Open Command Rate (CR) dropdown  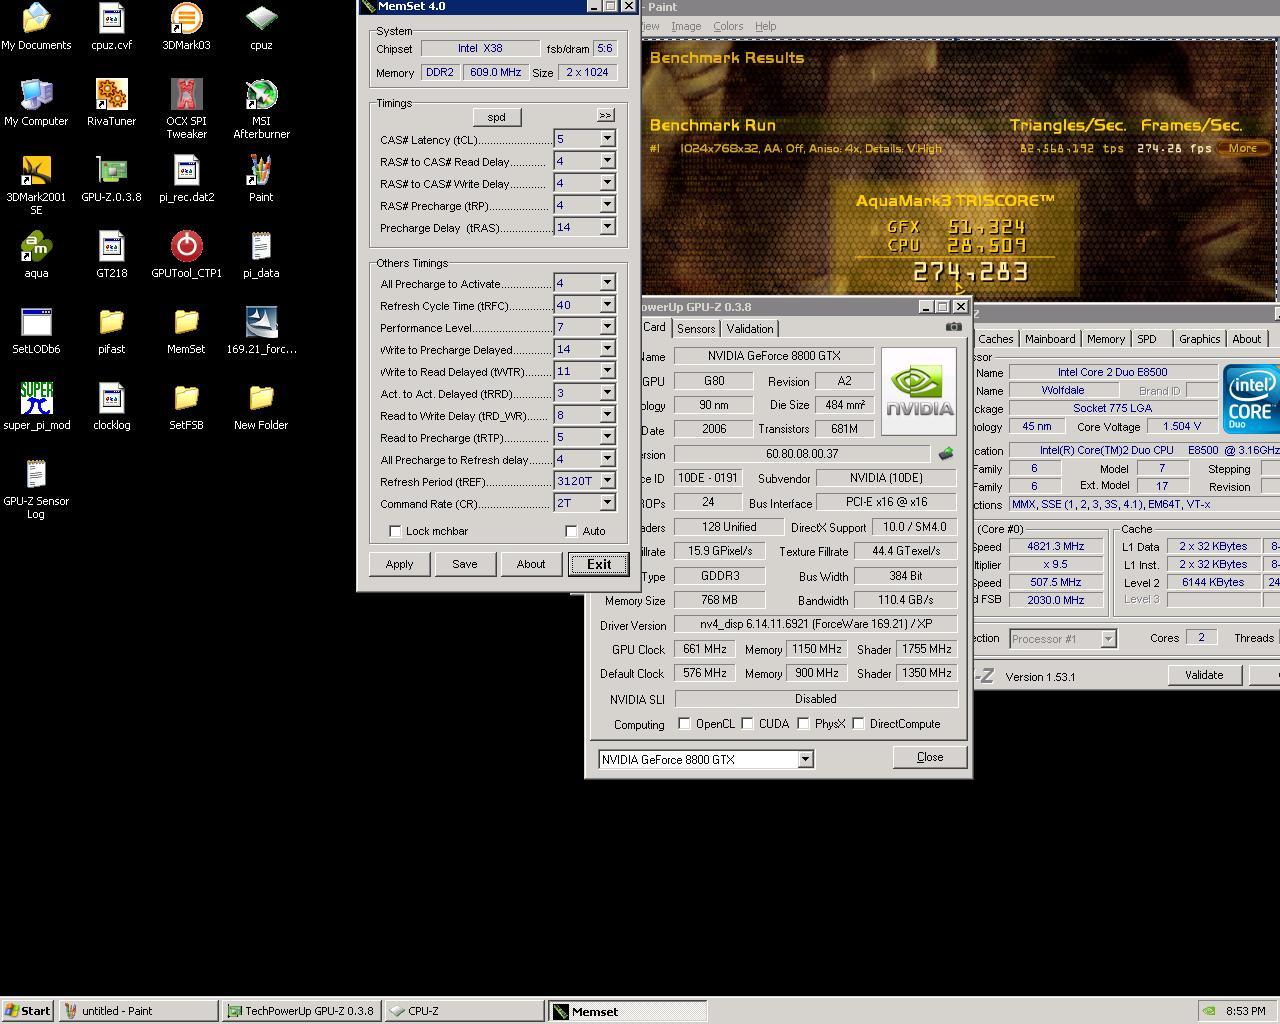pyautogui.click(x=607, y=503)
